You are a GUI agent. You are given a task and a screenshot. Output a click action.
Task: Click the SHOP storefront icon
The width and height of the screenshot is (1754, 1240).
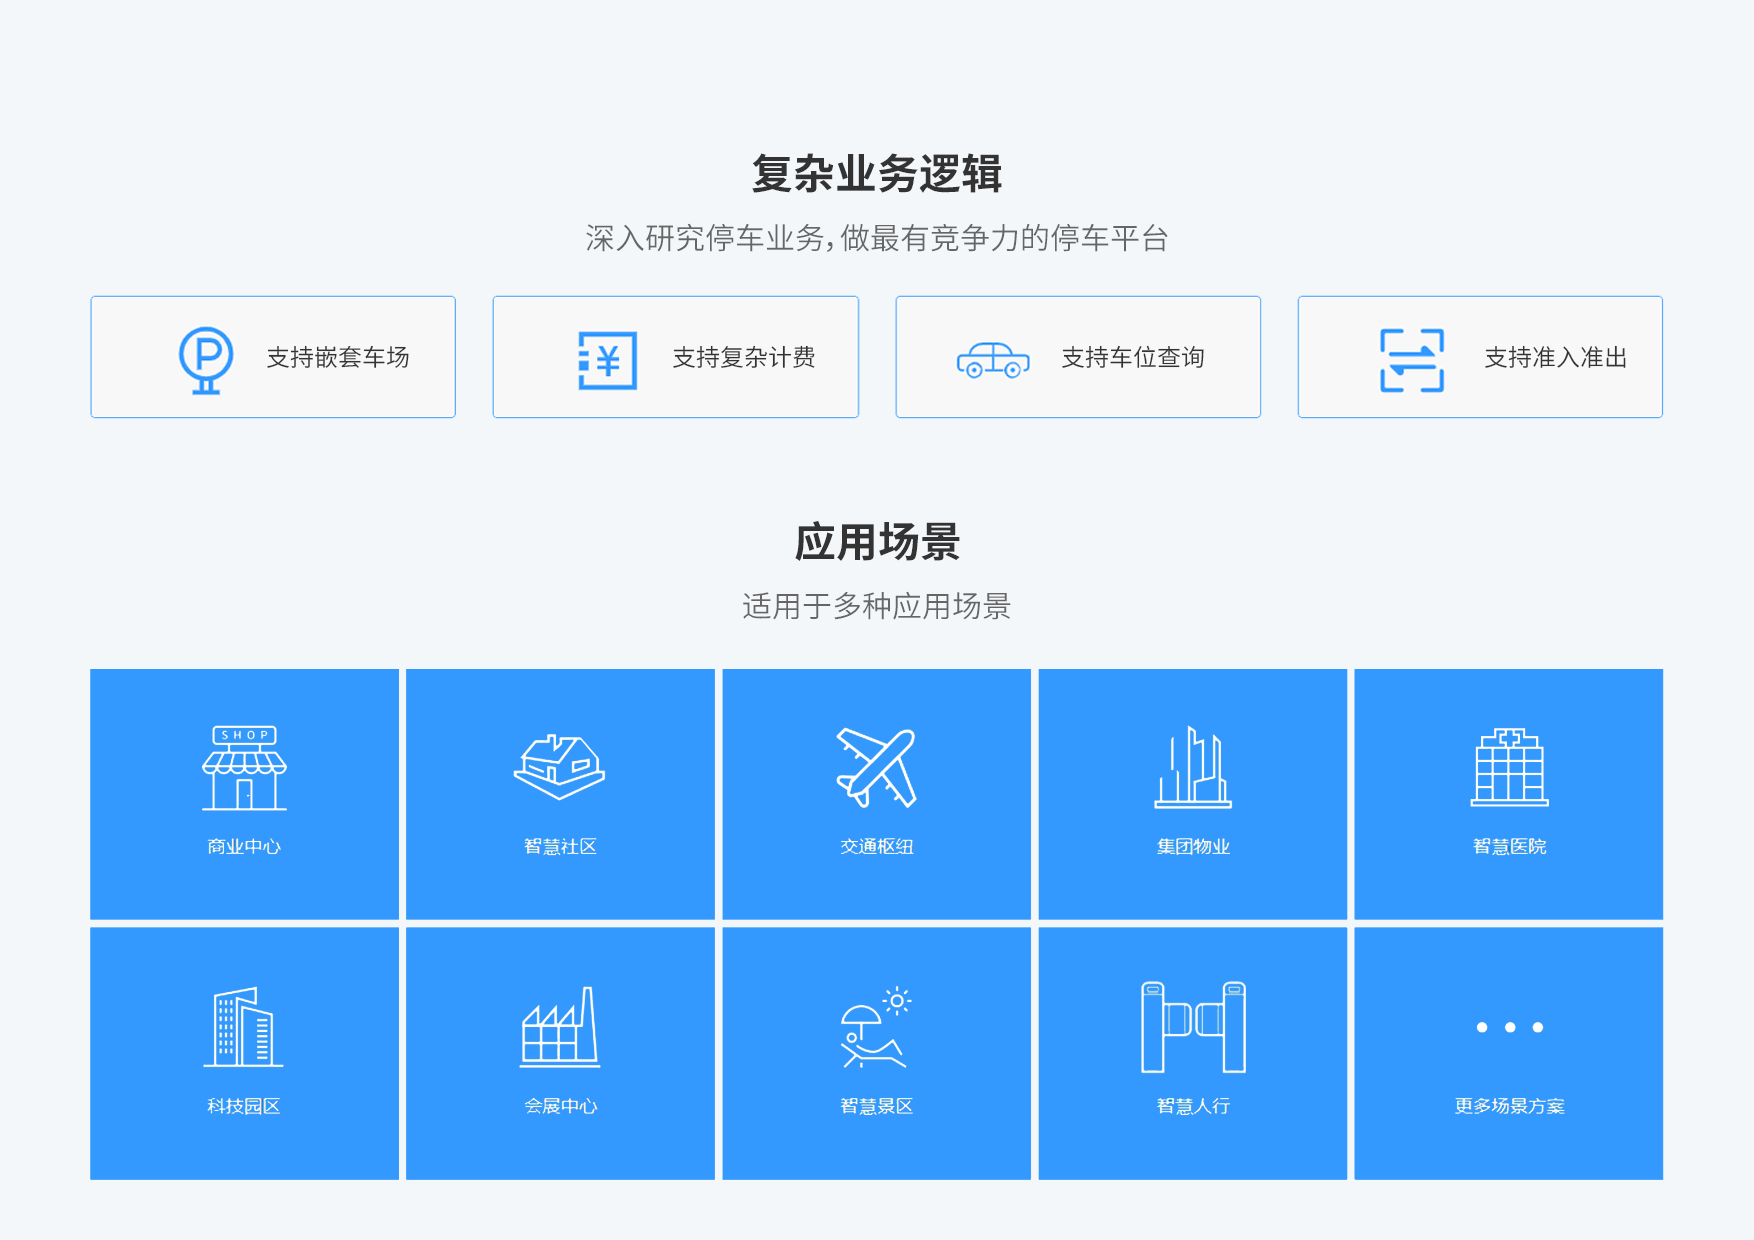[x=244, y=768]
